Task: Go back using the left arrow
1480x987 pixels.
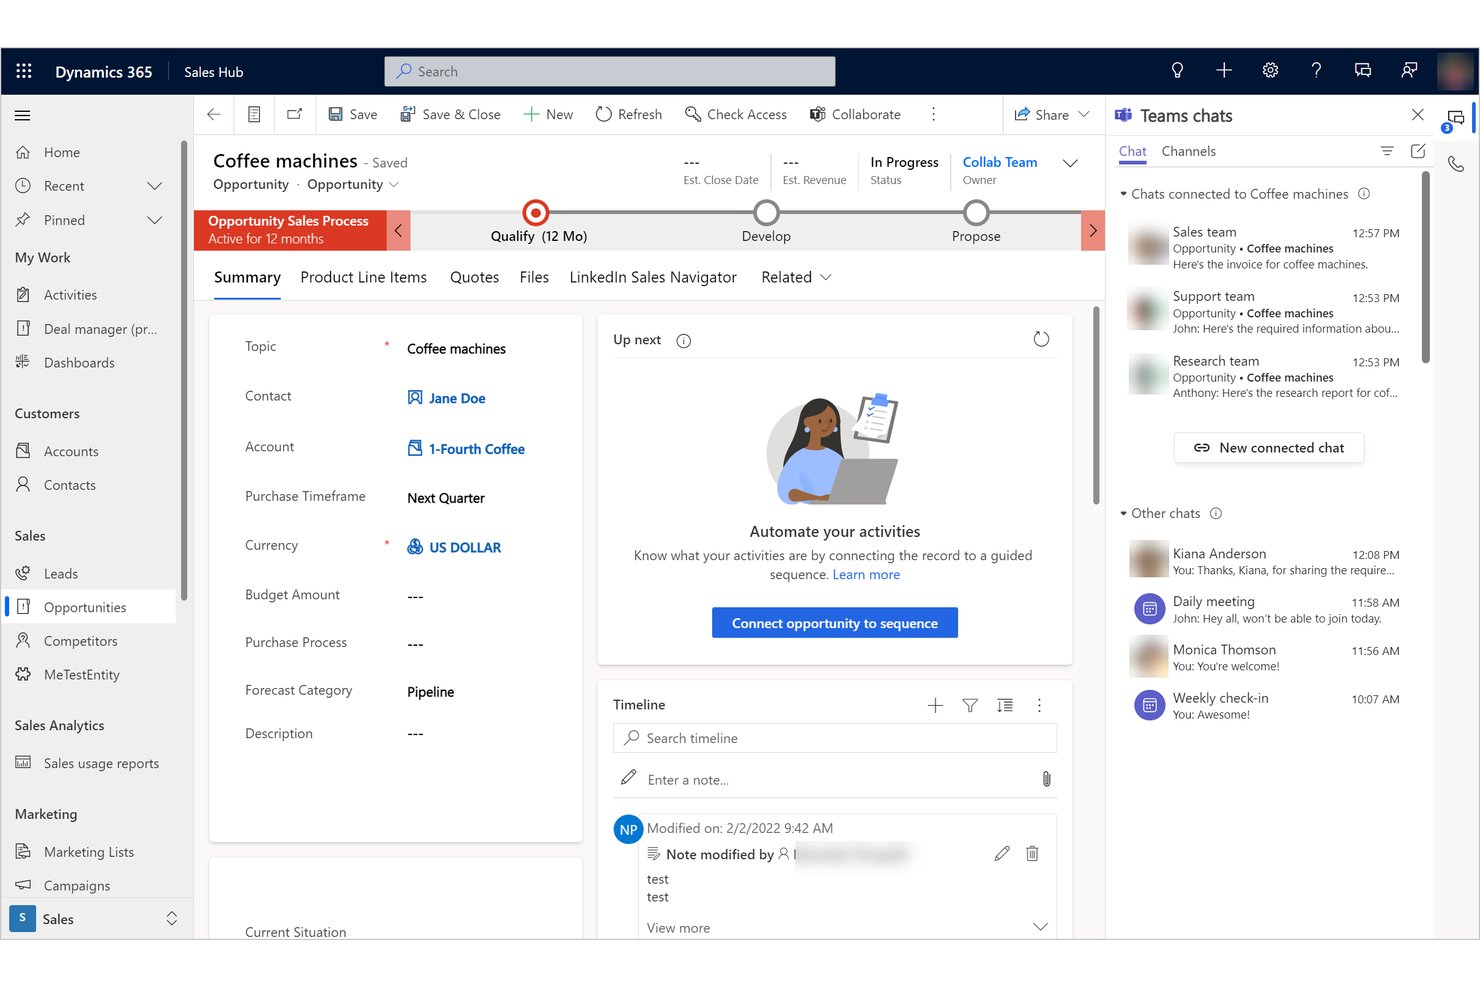Action: (213, 115)
